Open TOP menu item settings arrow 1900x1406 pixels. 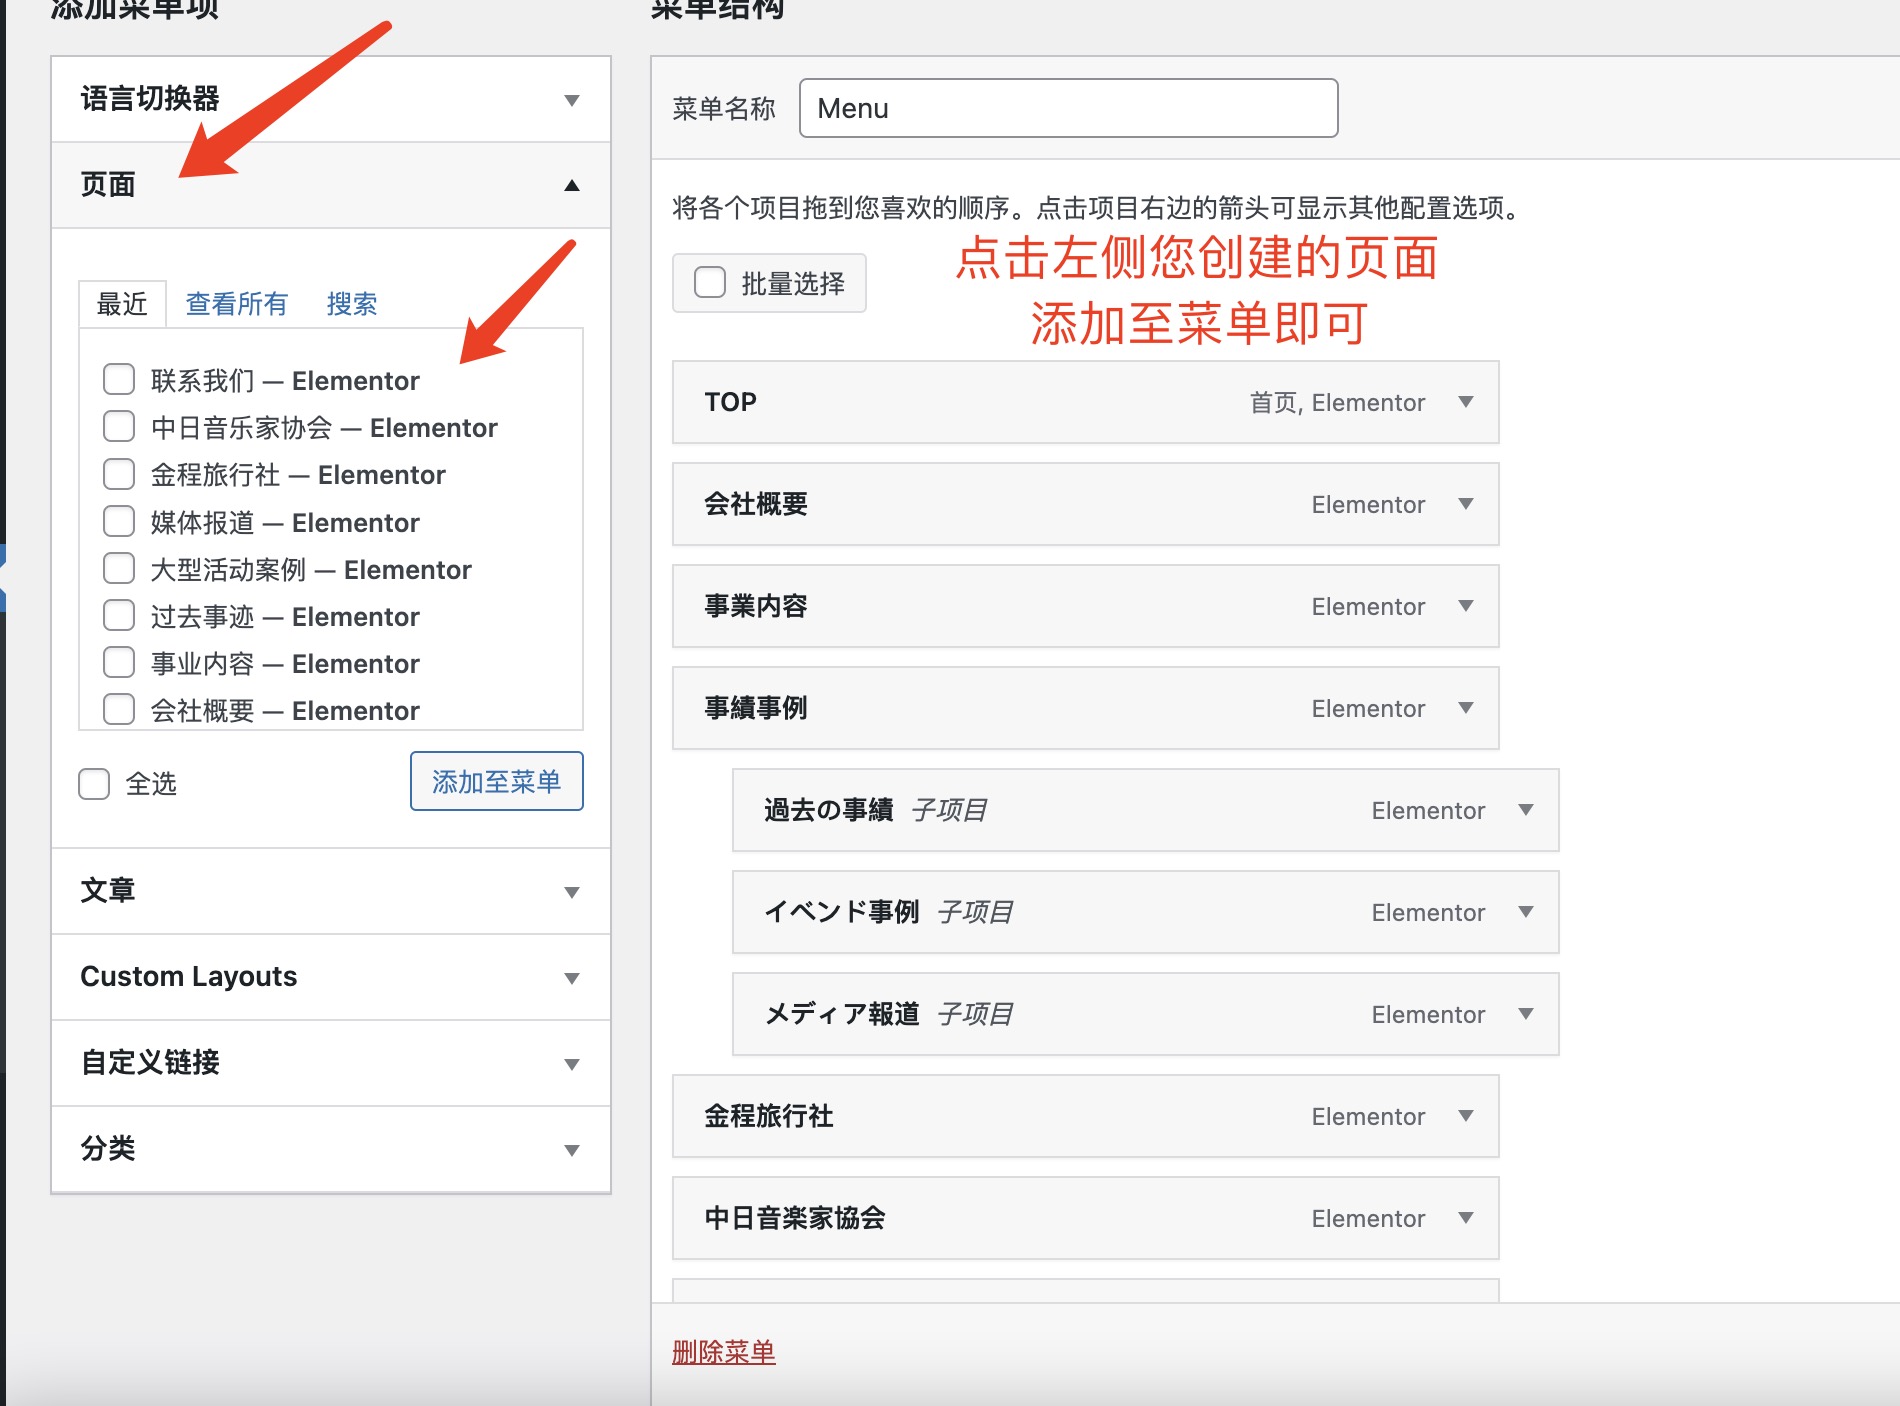tap(1465, 402)
